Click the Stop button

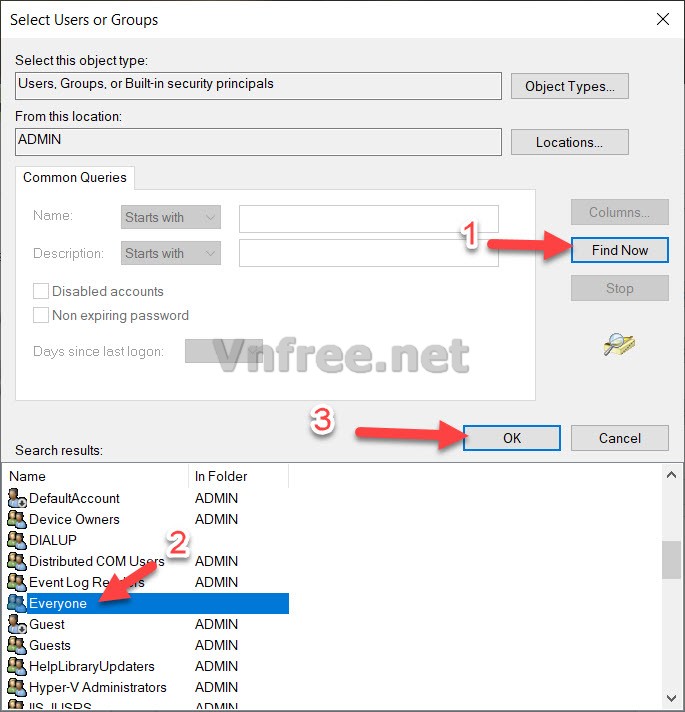(620, 288)
